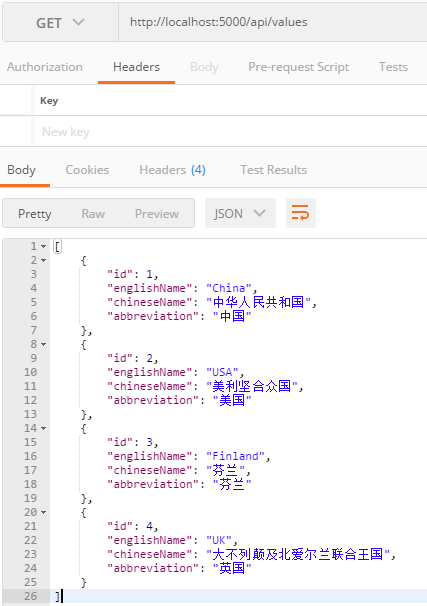
Task: Open the GET method dropdown
Action: click(60, 22)
